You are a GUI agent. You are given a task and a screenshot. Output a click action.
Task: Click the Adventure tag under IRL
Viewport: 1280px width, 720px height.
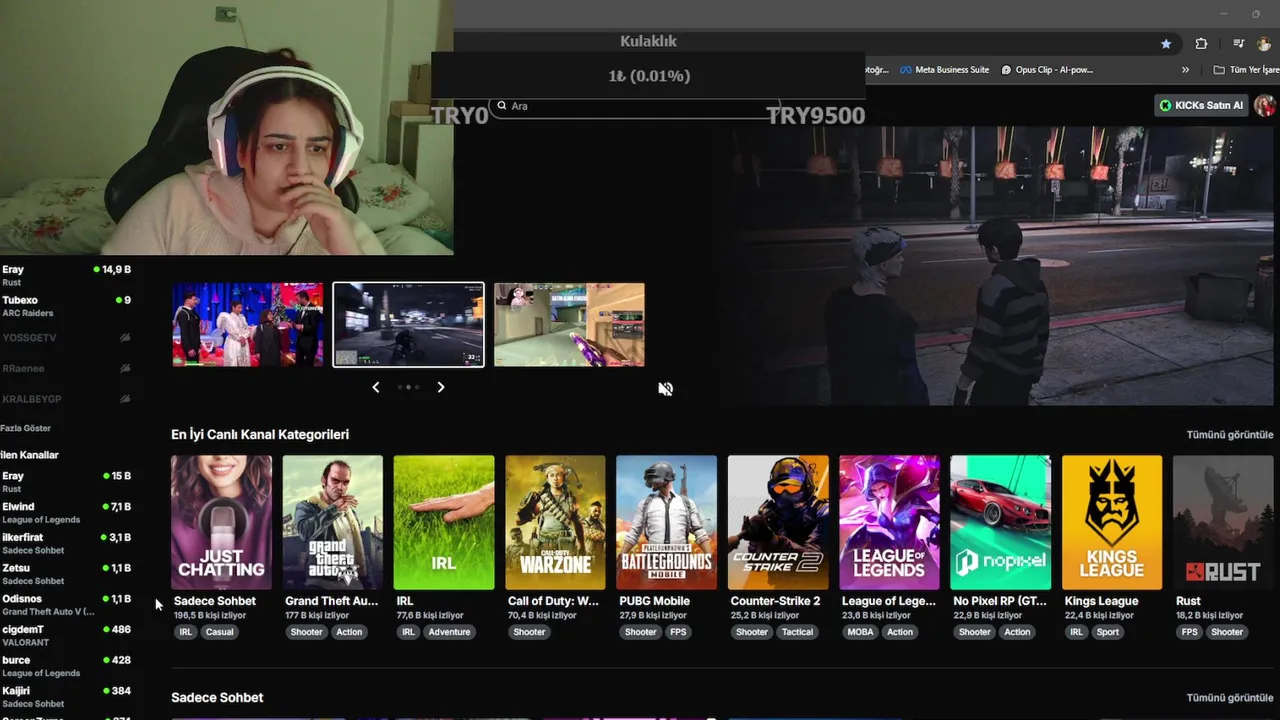click(449, 632)
